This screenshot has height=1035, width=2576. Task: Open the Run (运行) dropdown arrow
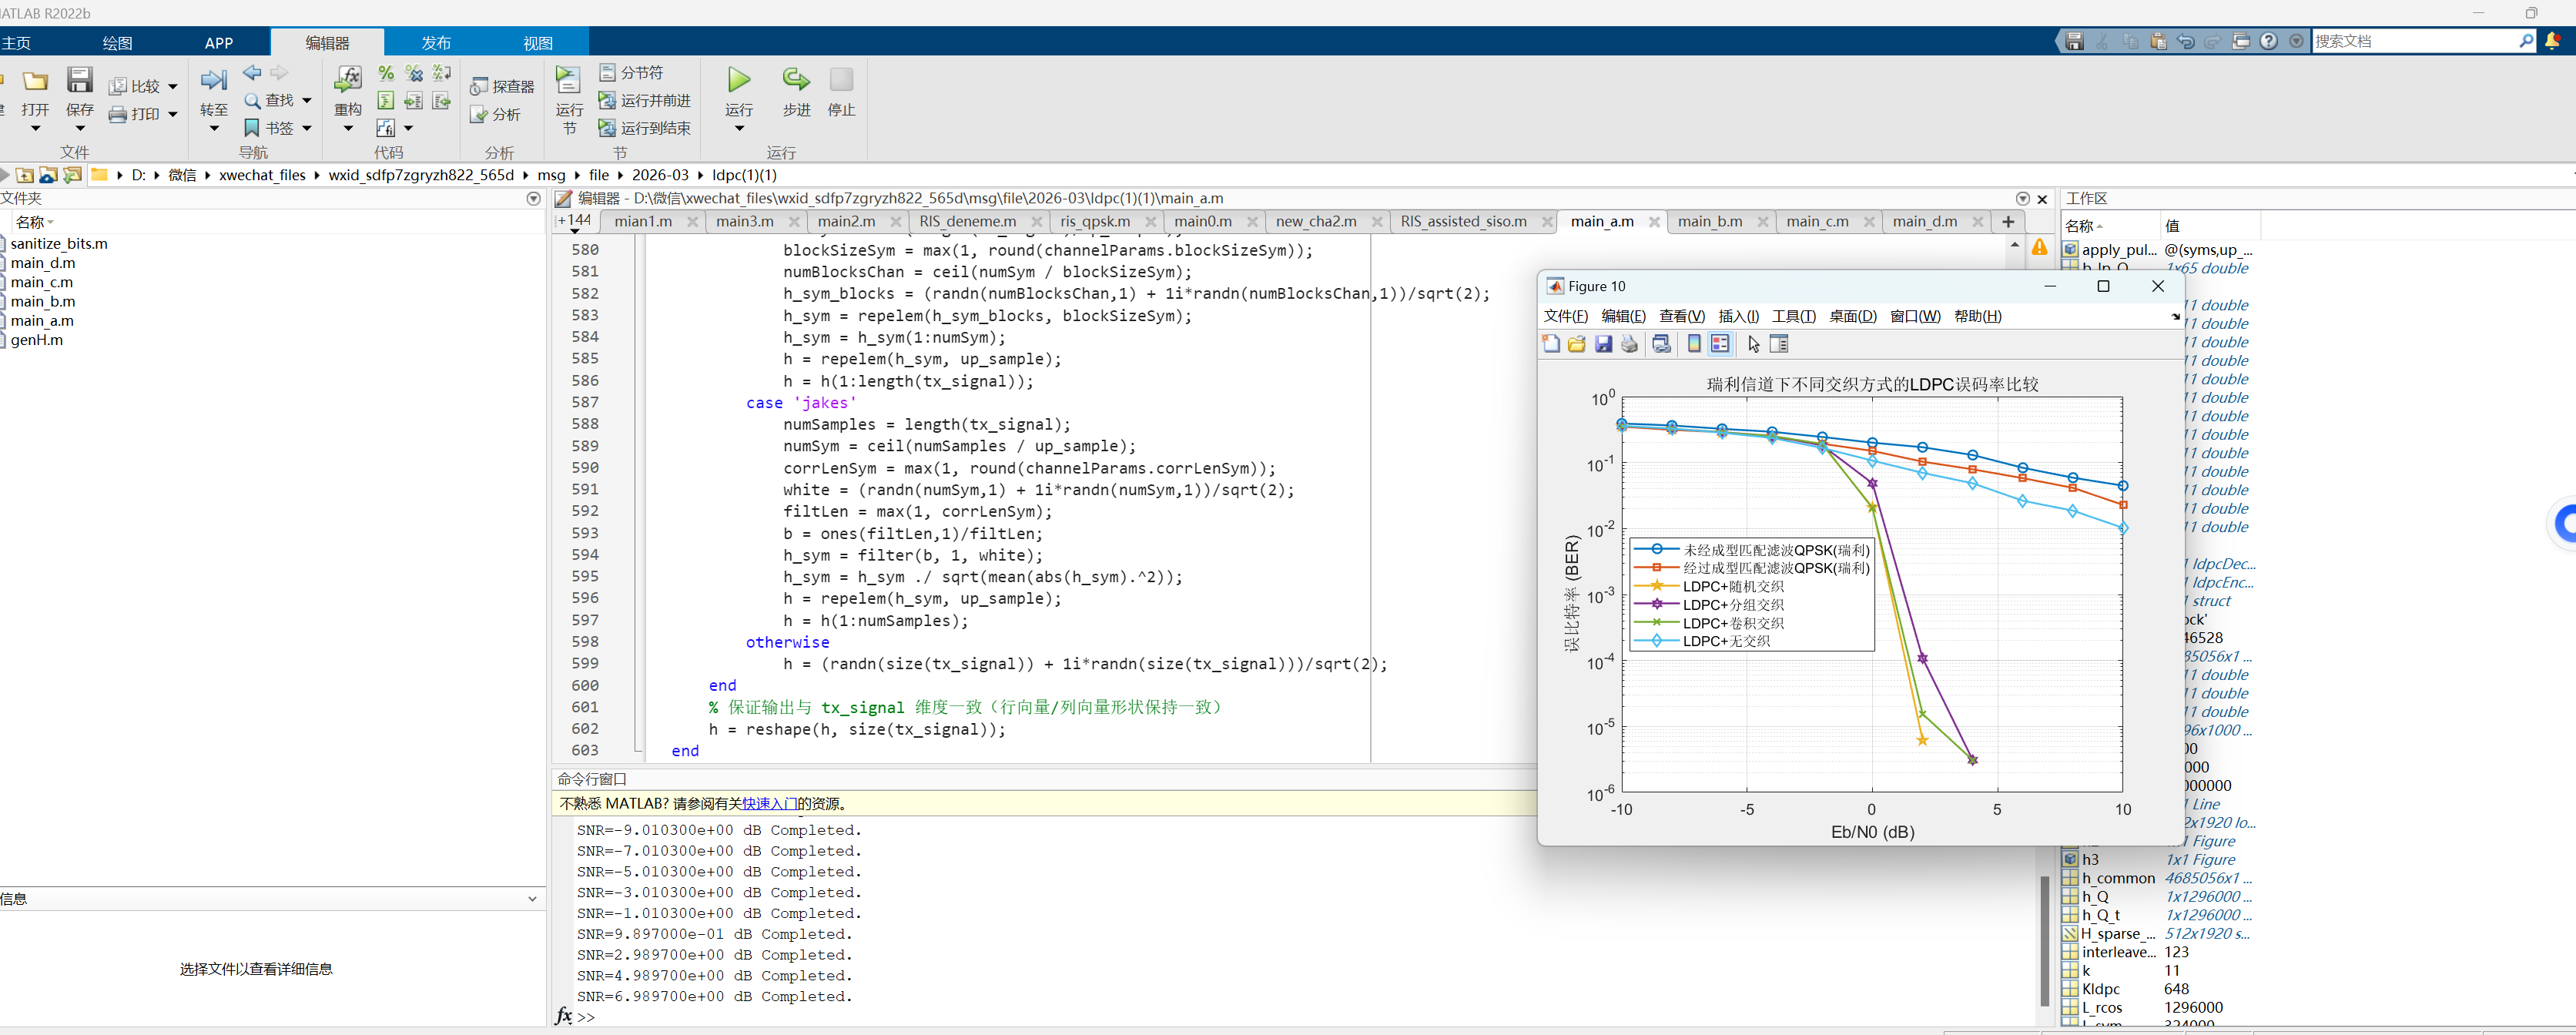coord(739,128)
